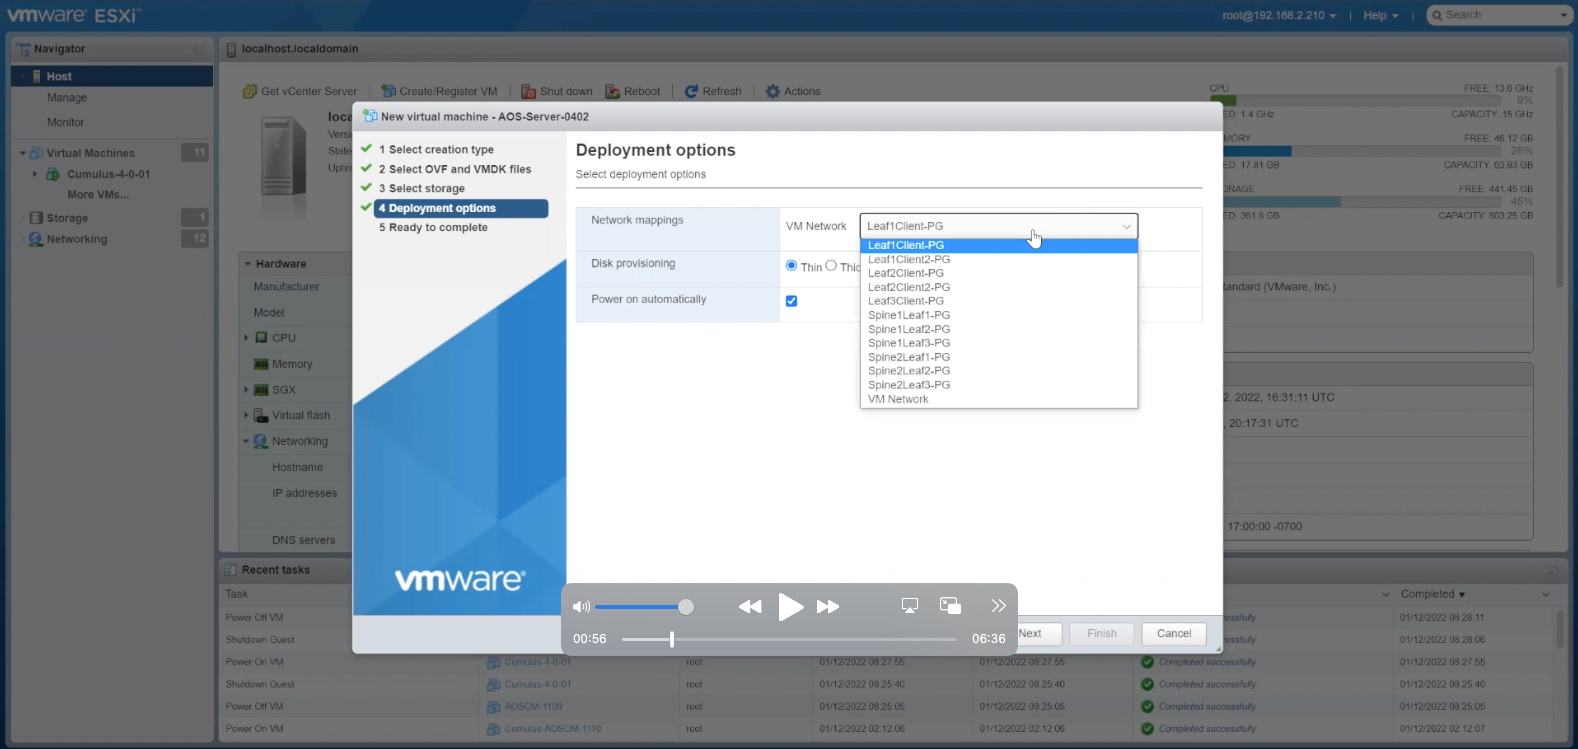Screen dimensions: 1578x749
Task: Collapse Networking hardware section
Action: point(246,441)
